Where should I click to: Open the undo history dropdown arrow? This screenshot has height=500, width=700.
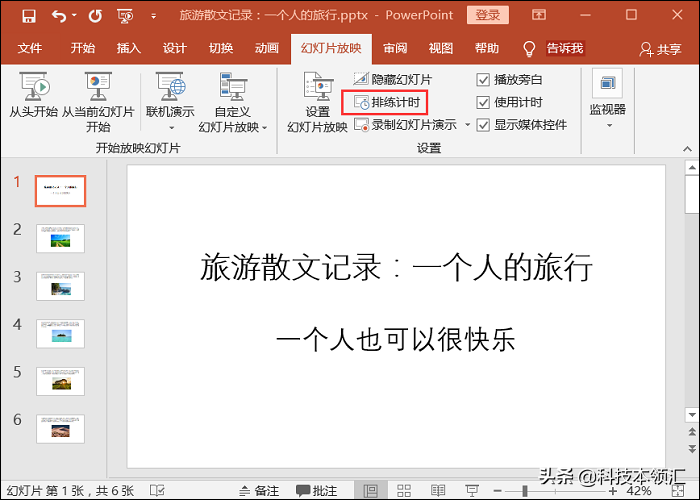pyautogui.click(x=74, y=16)
